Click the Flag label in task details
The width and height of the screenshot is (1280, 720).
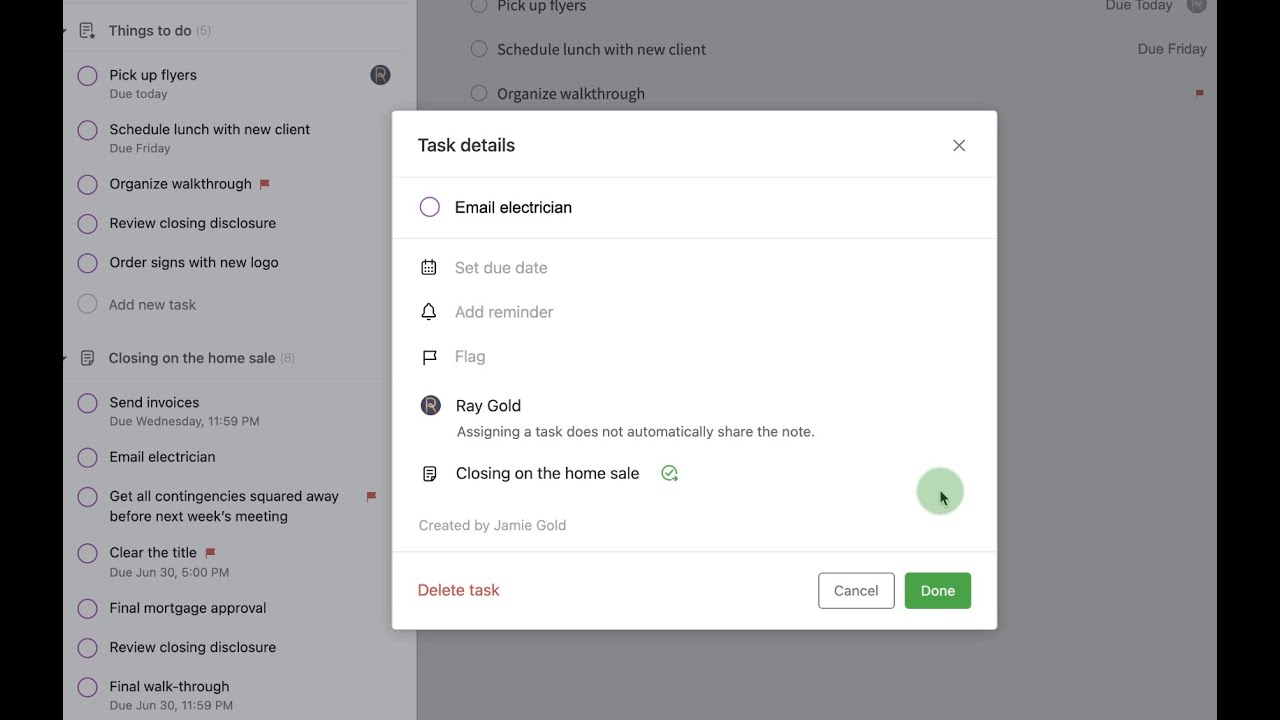[470, 357]
